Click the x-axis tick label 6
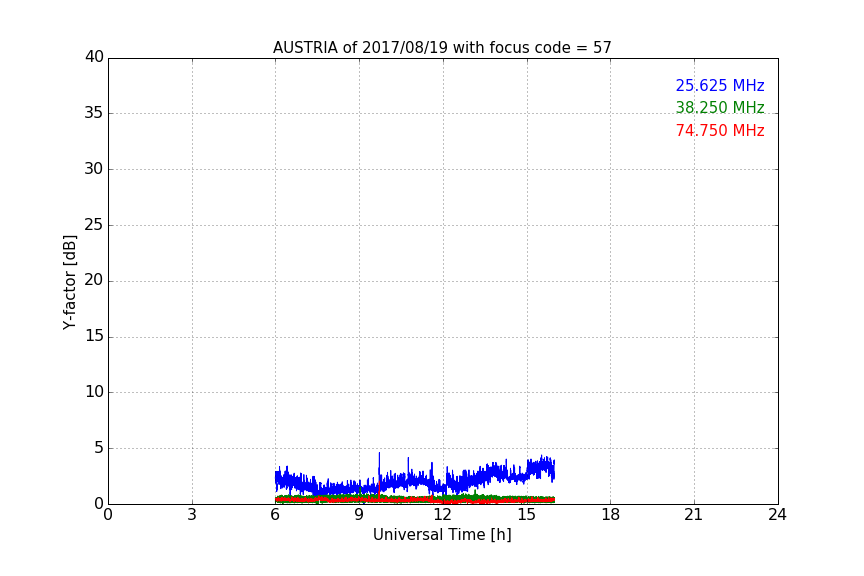This screenshot has width=864, height=576. click(275, 515)
